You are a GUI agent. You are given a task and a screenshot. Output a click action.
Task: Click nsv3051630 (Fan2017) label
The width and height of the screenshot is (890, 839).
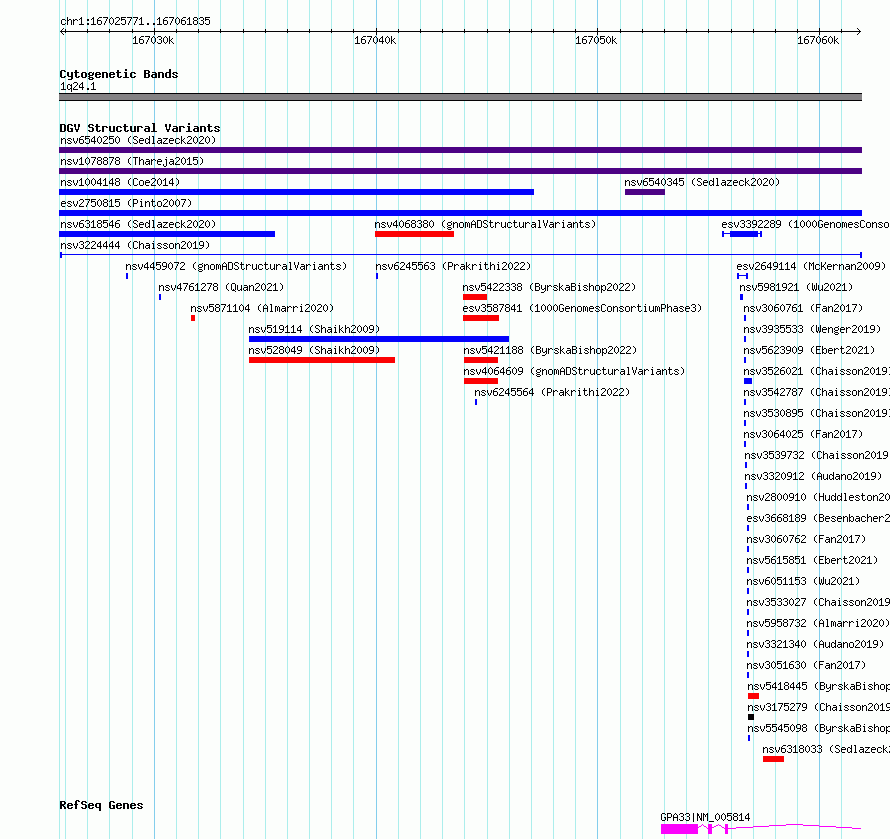805,665
